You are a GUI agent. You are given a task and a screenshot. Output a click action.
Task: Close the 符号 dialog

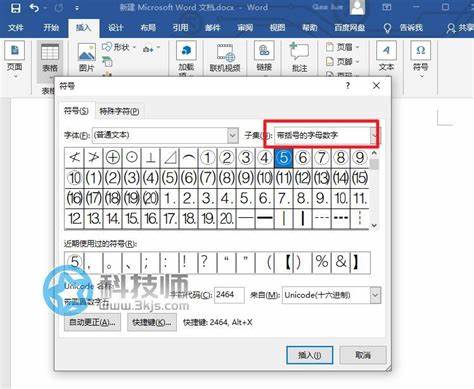pos(376,86)
